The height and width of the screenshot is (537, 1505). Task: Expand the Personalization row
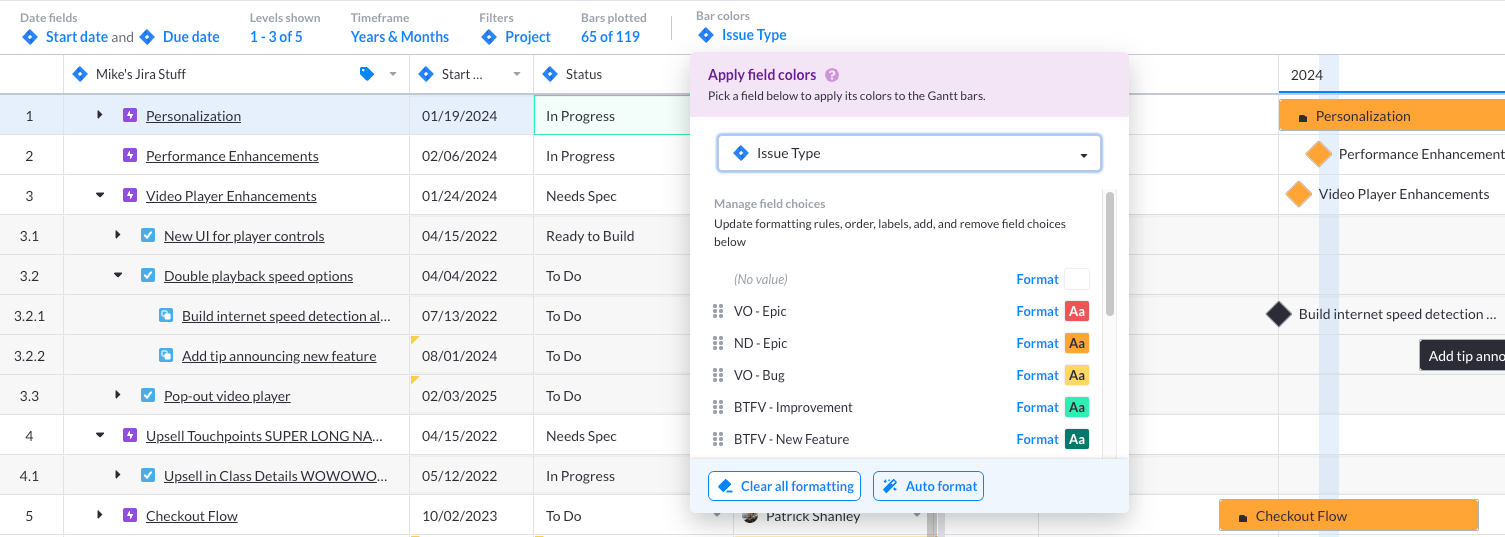(x=100, y=116)
